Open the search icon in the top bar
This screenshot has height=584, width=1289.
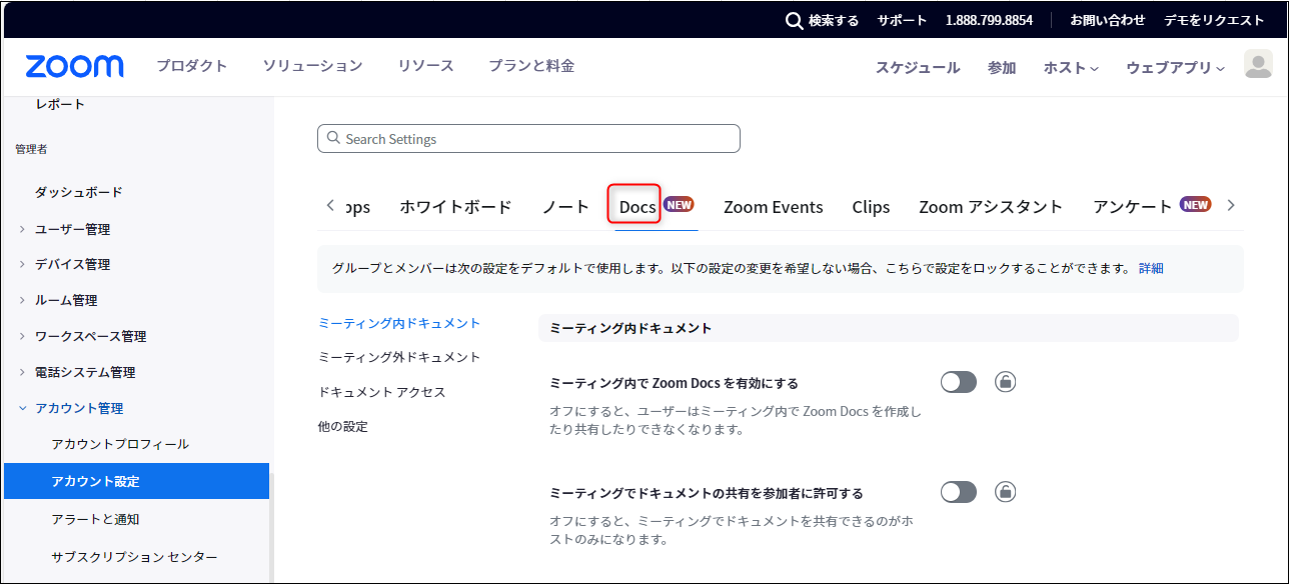[x=793, y=20]
